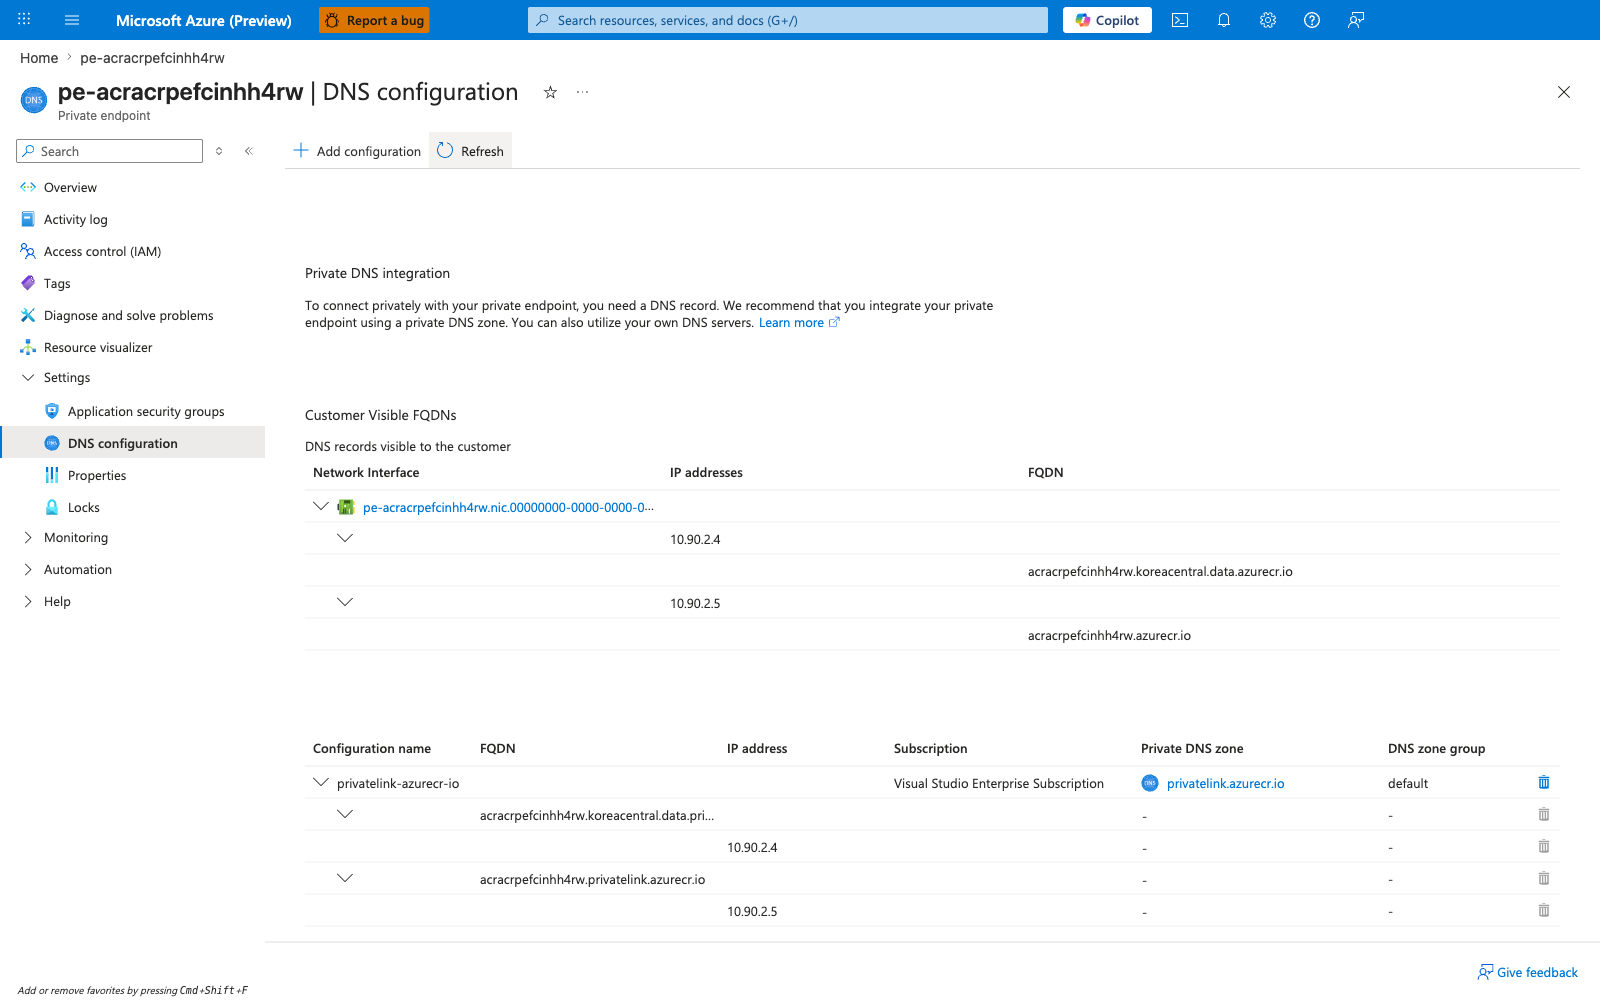Click the private endpoint DNS icon next to the title

34,100
